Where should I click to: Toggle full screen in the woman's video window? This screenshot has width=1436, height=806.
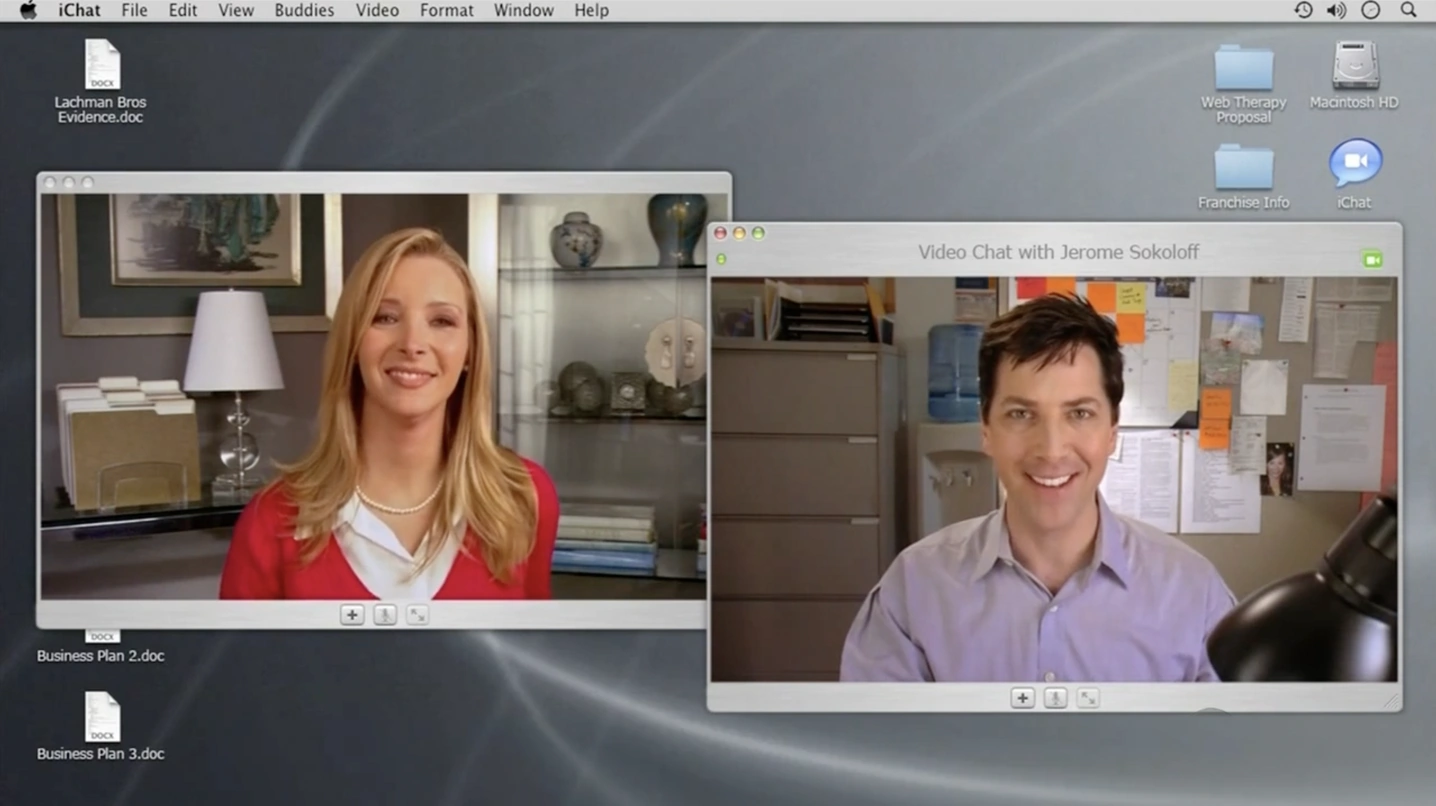(x=418, y=615)
